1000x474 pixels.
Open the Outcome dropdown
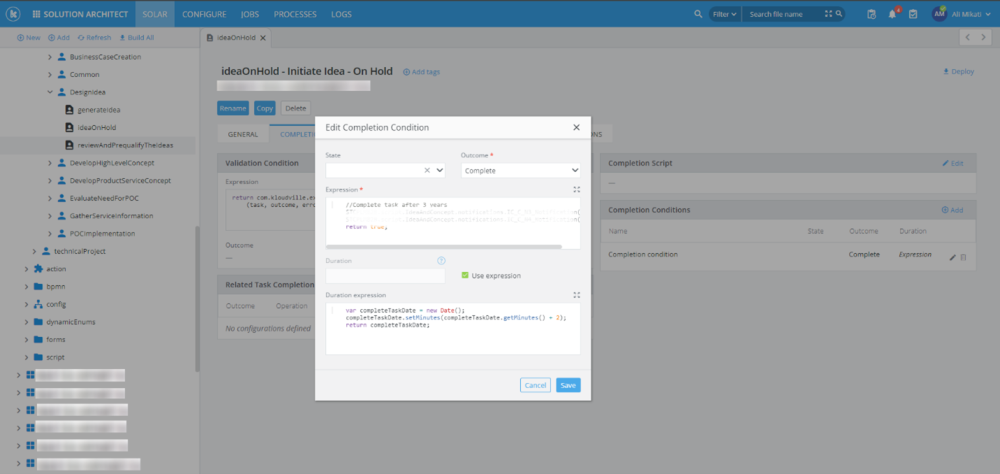(520, 170)
